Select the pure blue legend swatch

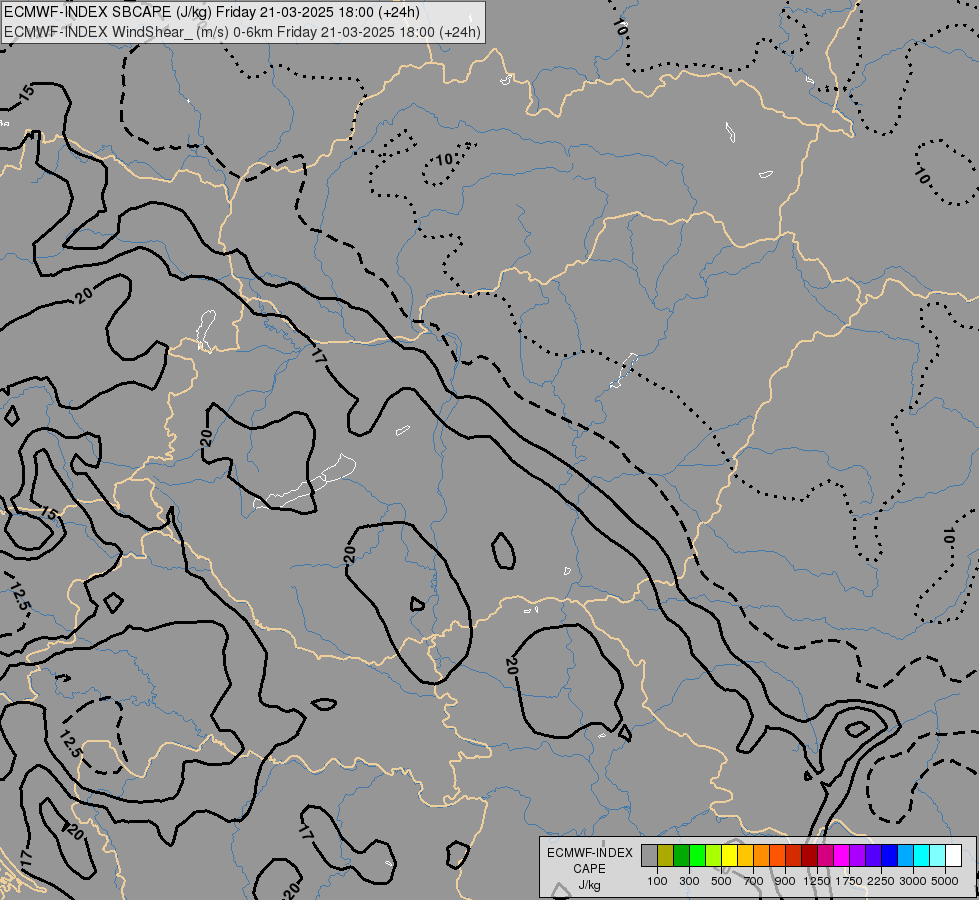coord(890,855)
